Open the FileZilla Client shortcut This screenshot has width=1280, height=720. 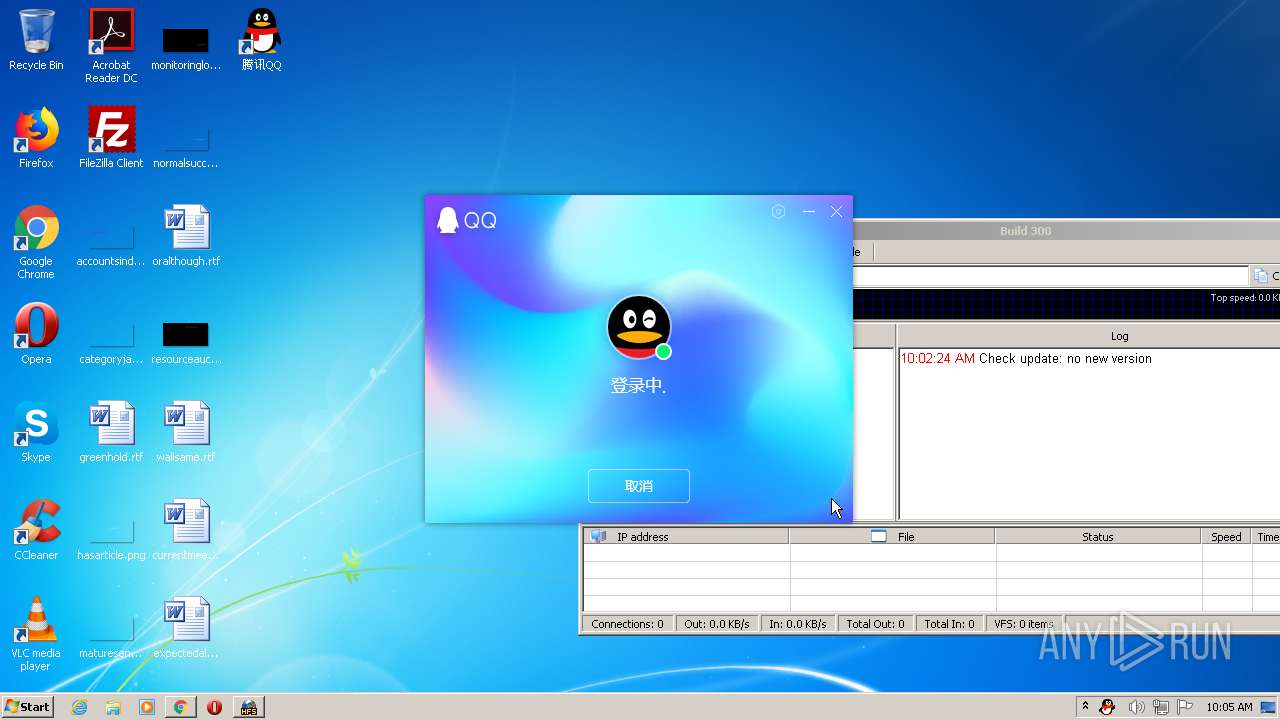[111, 138]
